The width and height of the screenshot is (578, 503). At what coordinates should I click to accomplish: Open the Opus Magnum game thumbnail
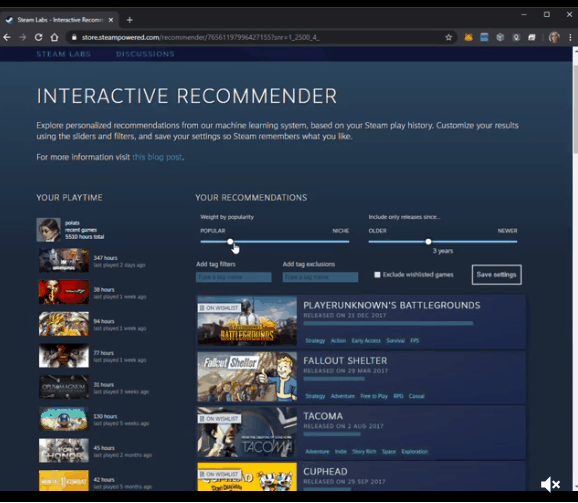click(x=64, y=387)
